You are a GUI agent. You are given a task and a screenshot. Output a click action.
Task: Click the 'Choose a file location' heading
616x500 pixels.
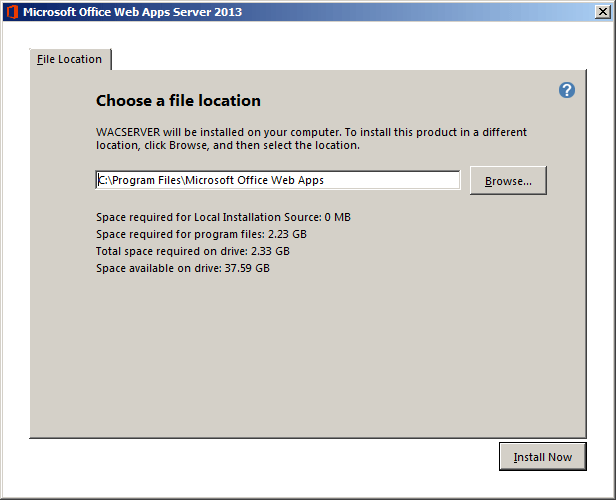point(178,101)
